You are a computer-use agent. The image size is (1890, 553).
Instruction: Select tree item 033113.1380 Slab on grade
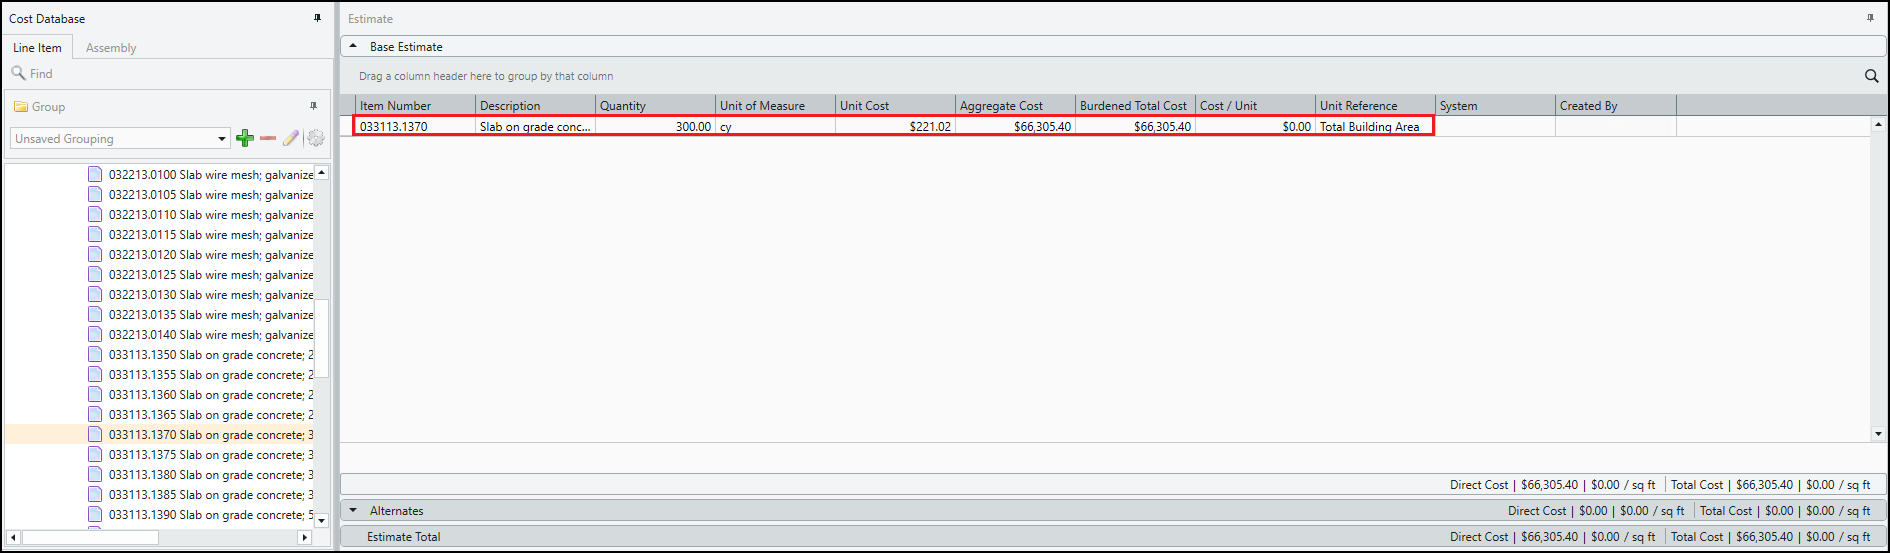coord(211,474)
